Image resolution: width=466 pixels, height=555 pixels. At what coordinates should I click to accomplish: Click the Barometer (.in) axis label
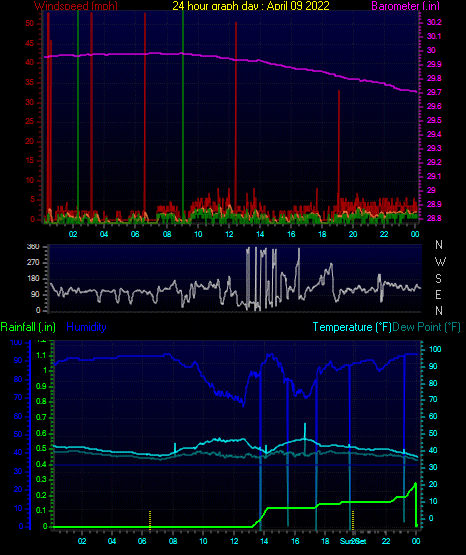[405, 6]
